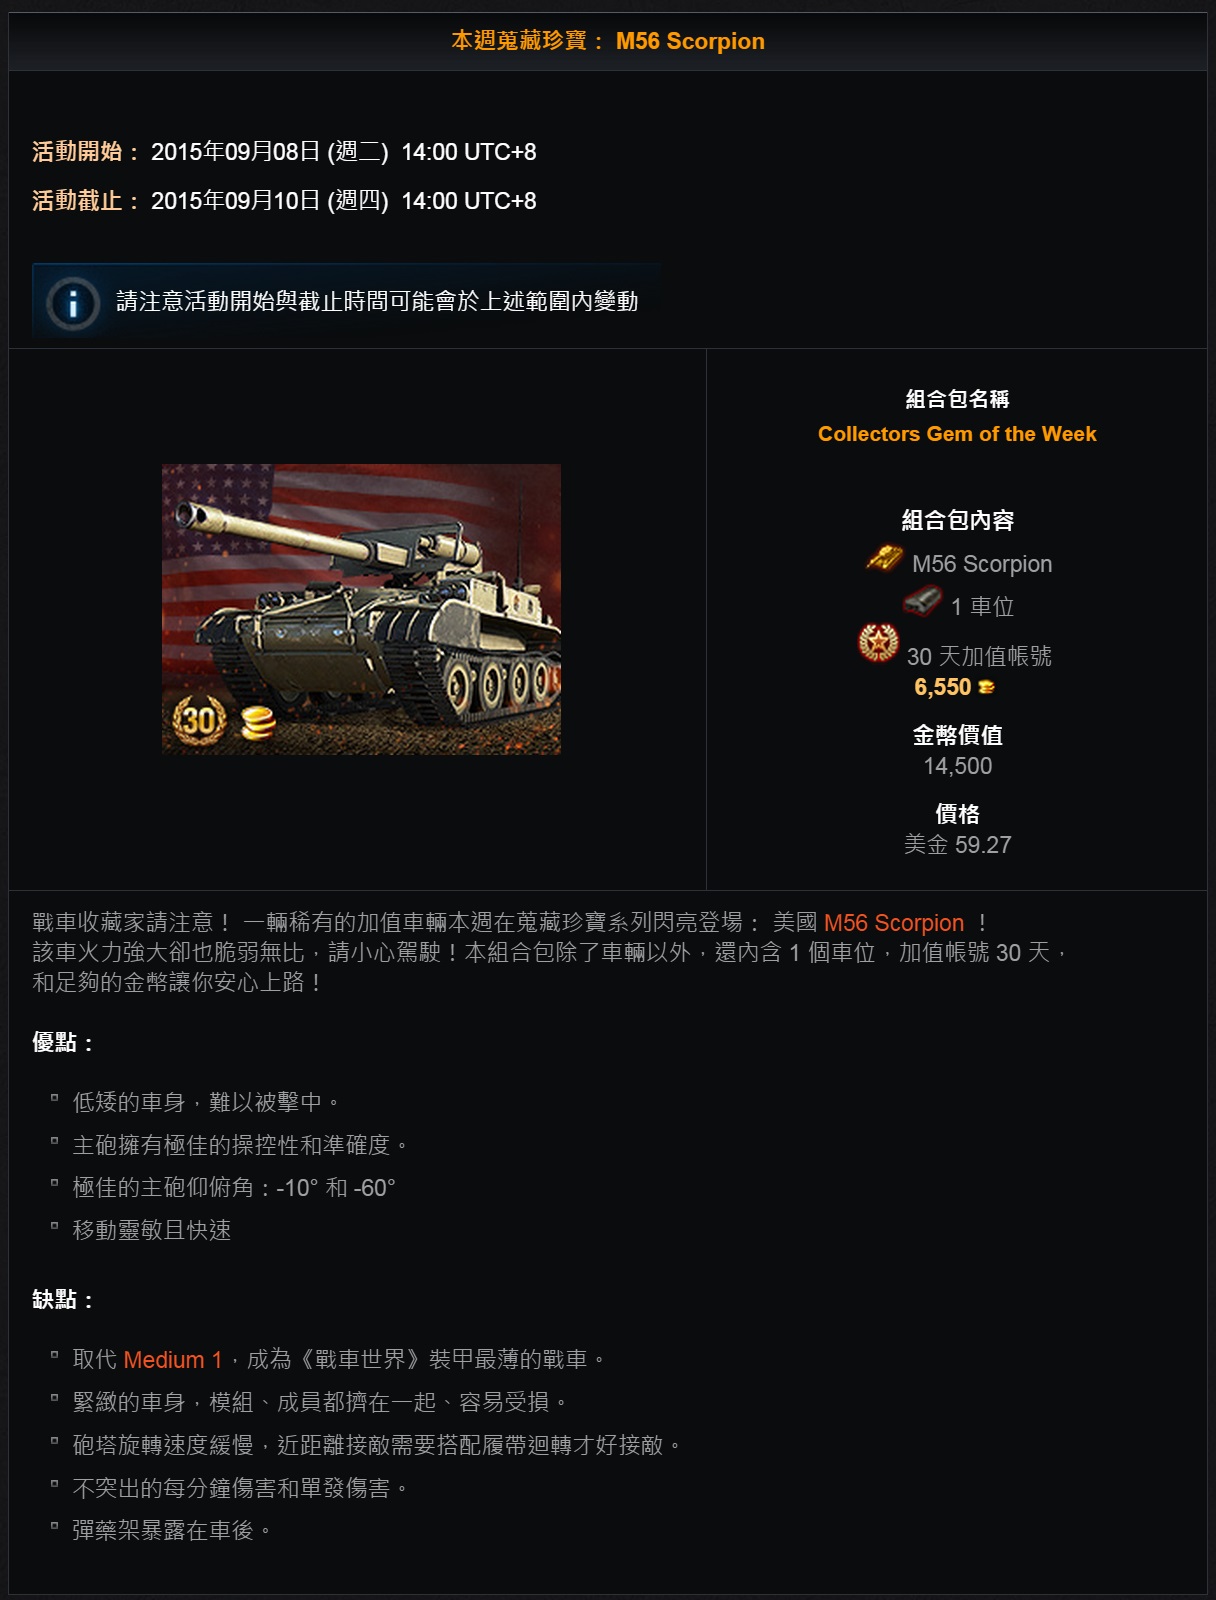Click the event start date text
The image size is (1216, 1600).
tap(343, 152)
